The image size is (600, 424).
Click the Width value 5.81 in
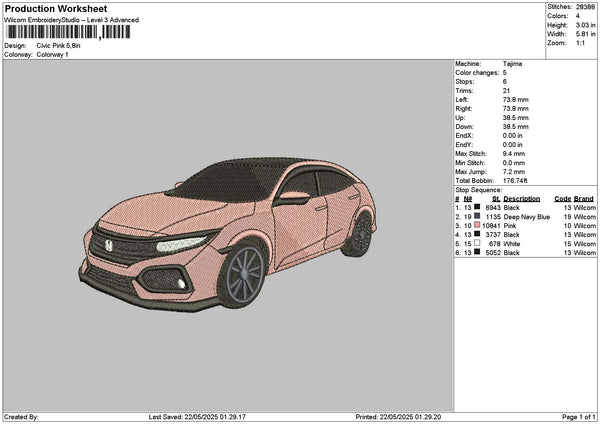pyautogui.click(x=585, y=34)
